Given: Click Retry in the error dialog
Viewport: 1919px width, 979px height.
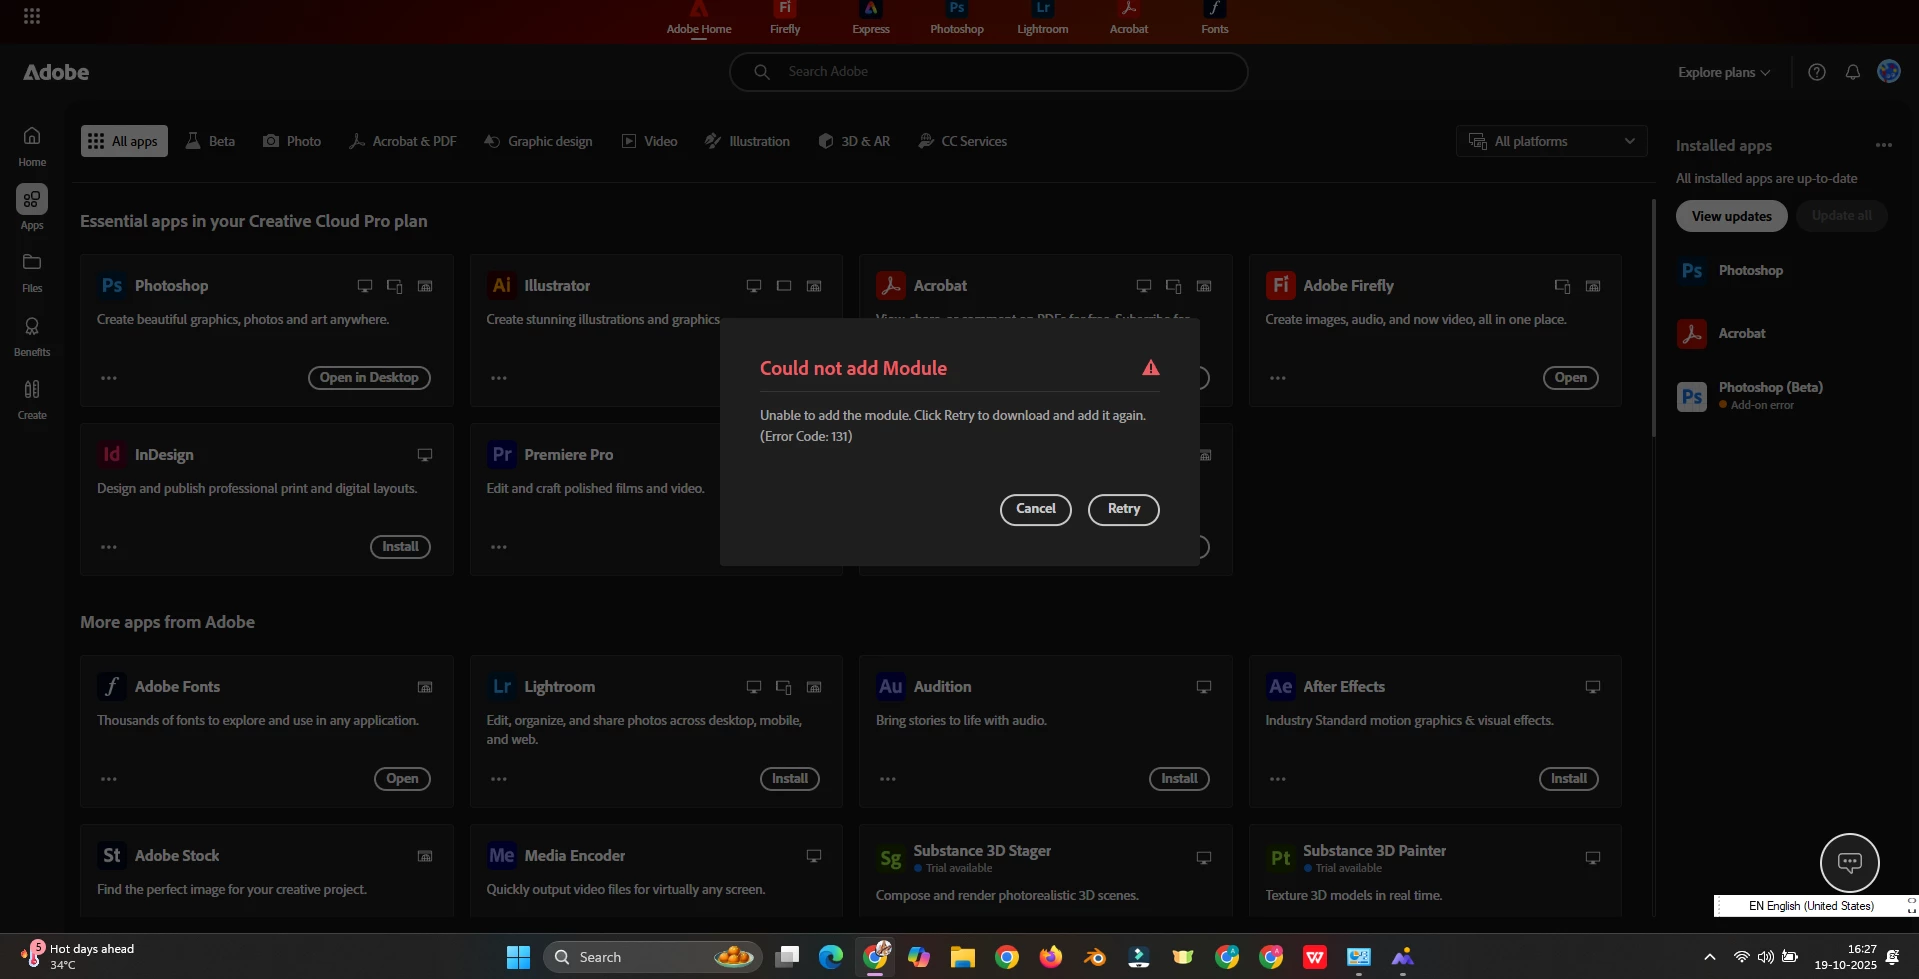Looking at the screenshot, I should (x=1123, y=509).
